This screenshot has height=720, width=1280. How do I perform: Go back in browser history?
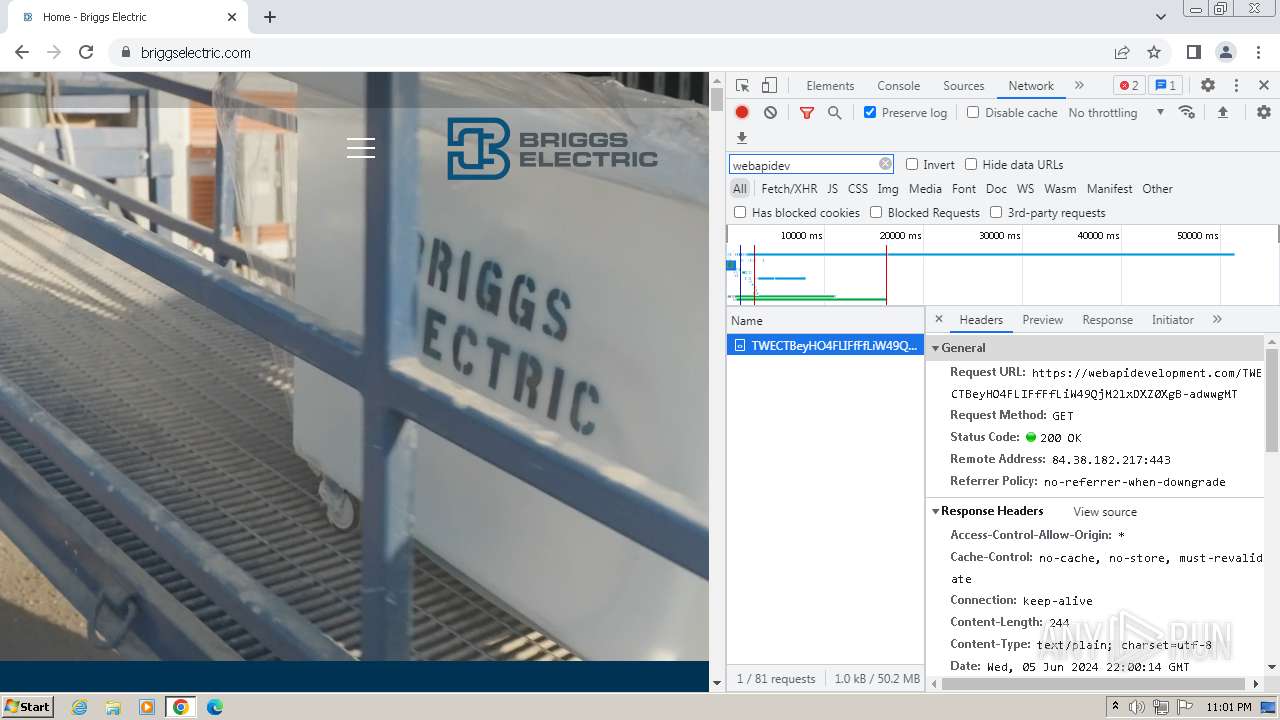pos(22,52)
